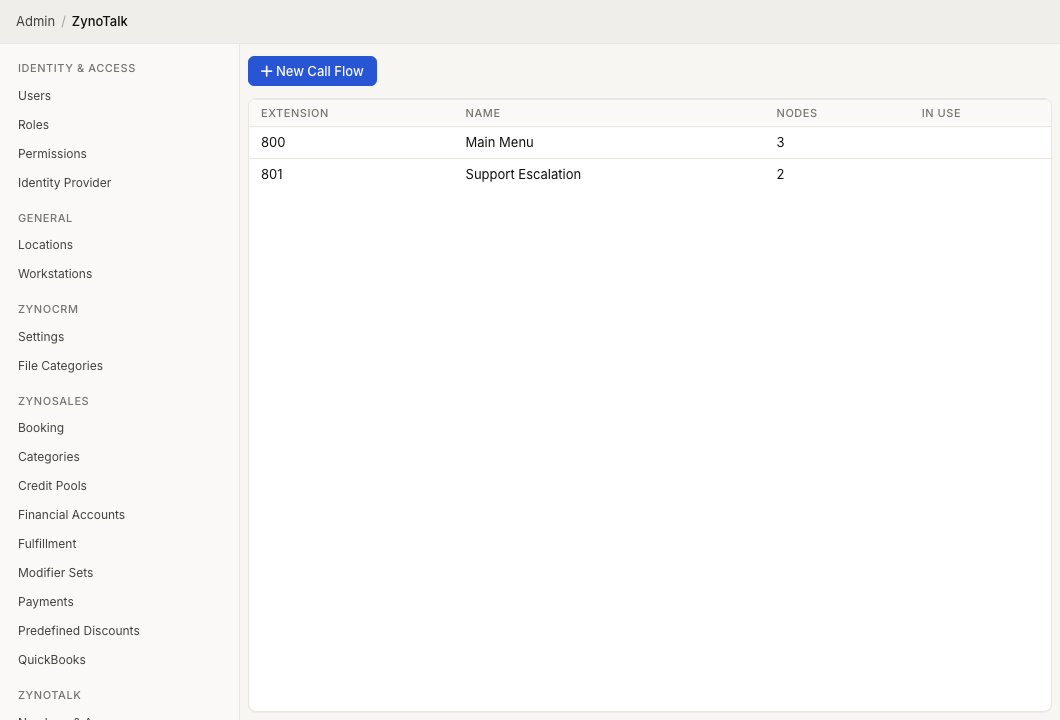
Task: Open the Admin breadcrumb link
Action: (35, 22)
